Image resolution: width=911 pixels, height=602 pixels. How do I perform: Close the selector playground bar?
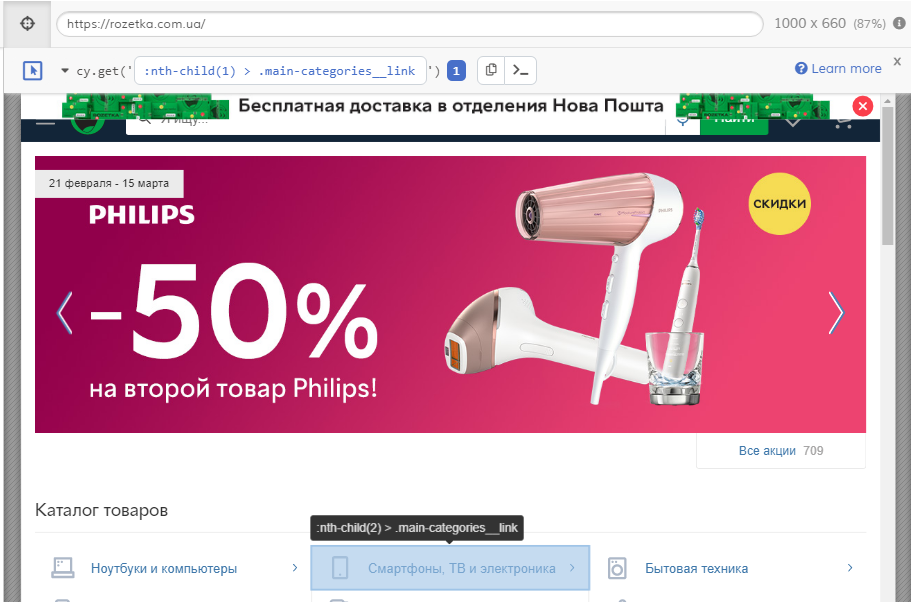[x=897, y=61]
